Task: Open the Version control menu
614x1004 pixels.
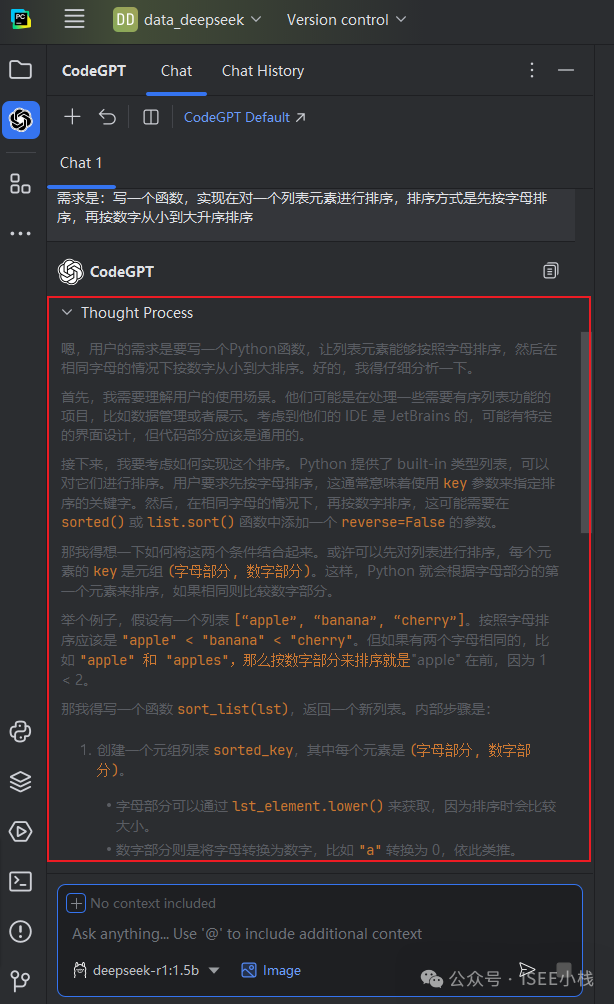Action: click(346, 20)
